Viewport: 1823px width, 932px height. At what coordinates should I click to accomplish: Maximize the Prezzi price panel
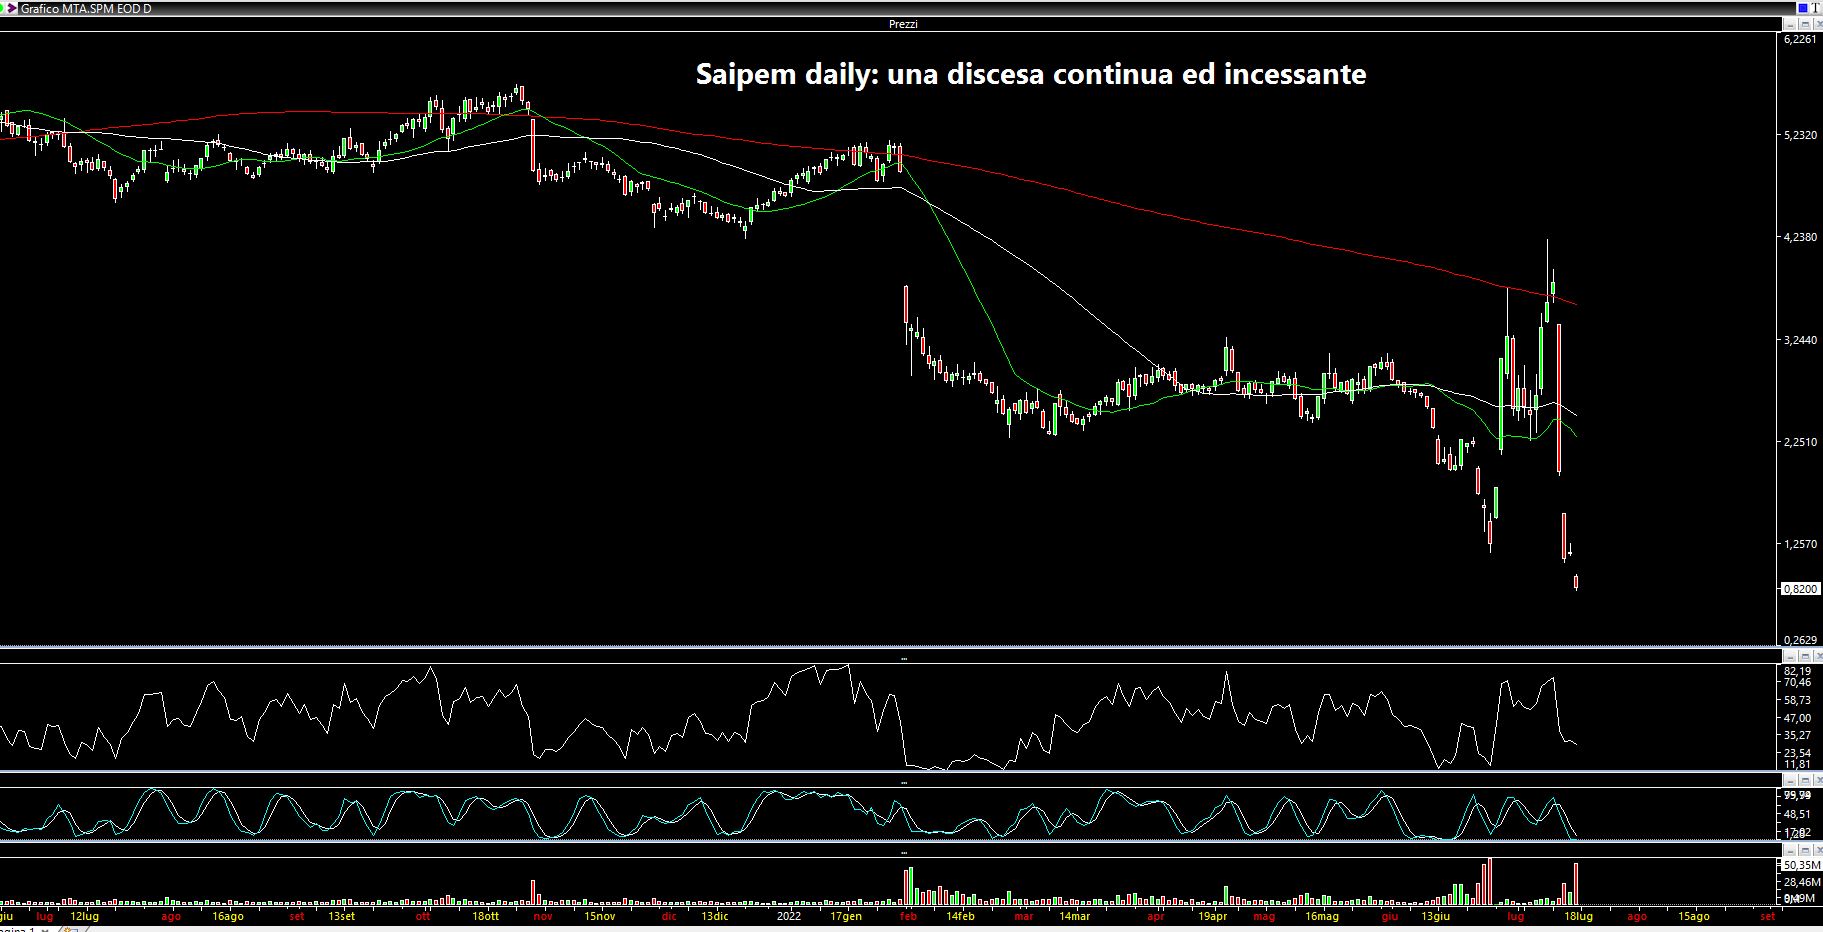[x=1805, y=23]
